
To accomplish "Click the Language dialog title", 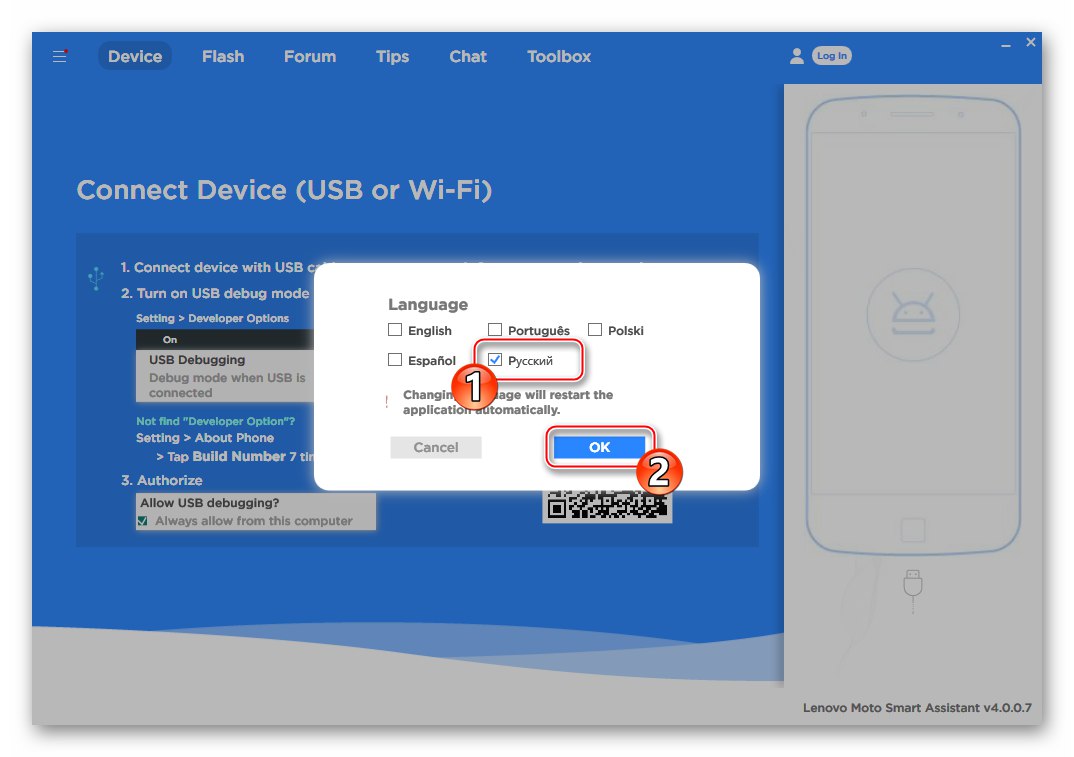I will [428, 304].
